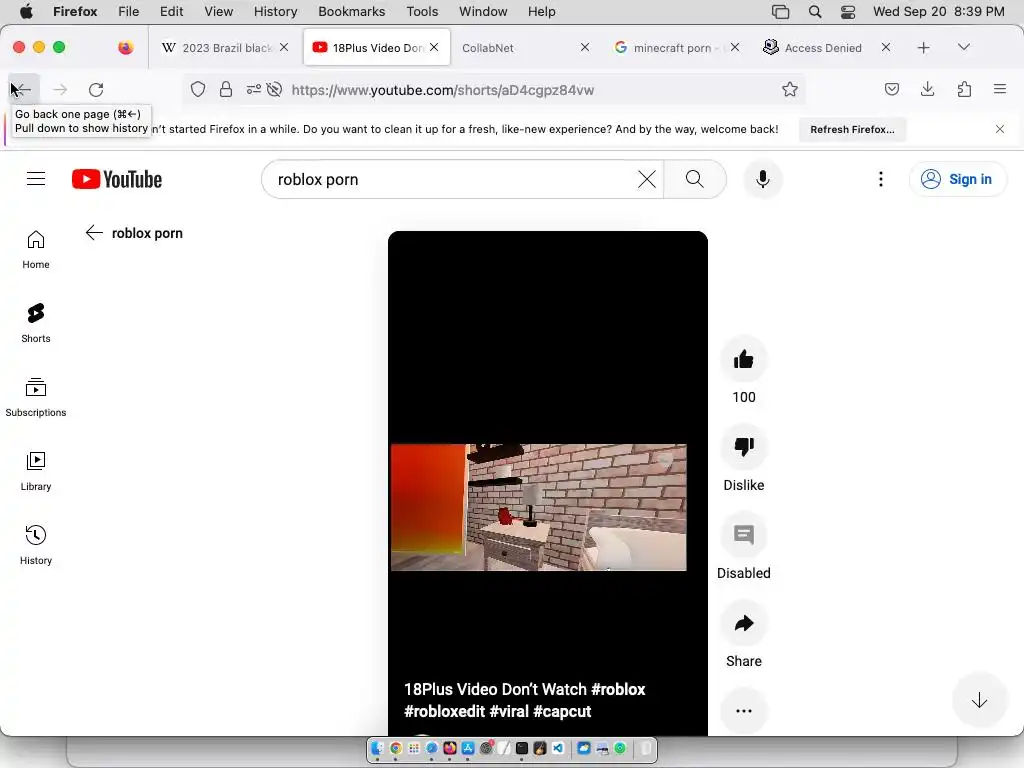This screenshot has width=1024, height=768.
Task: Open Subscriptions in YouTube sidebar
Action: pos(36,397)
